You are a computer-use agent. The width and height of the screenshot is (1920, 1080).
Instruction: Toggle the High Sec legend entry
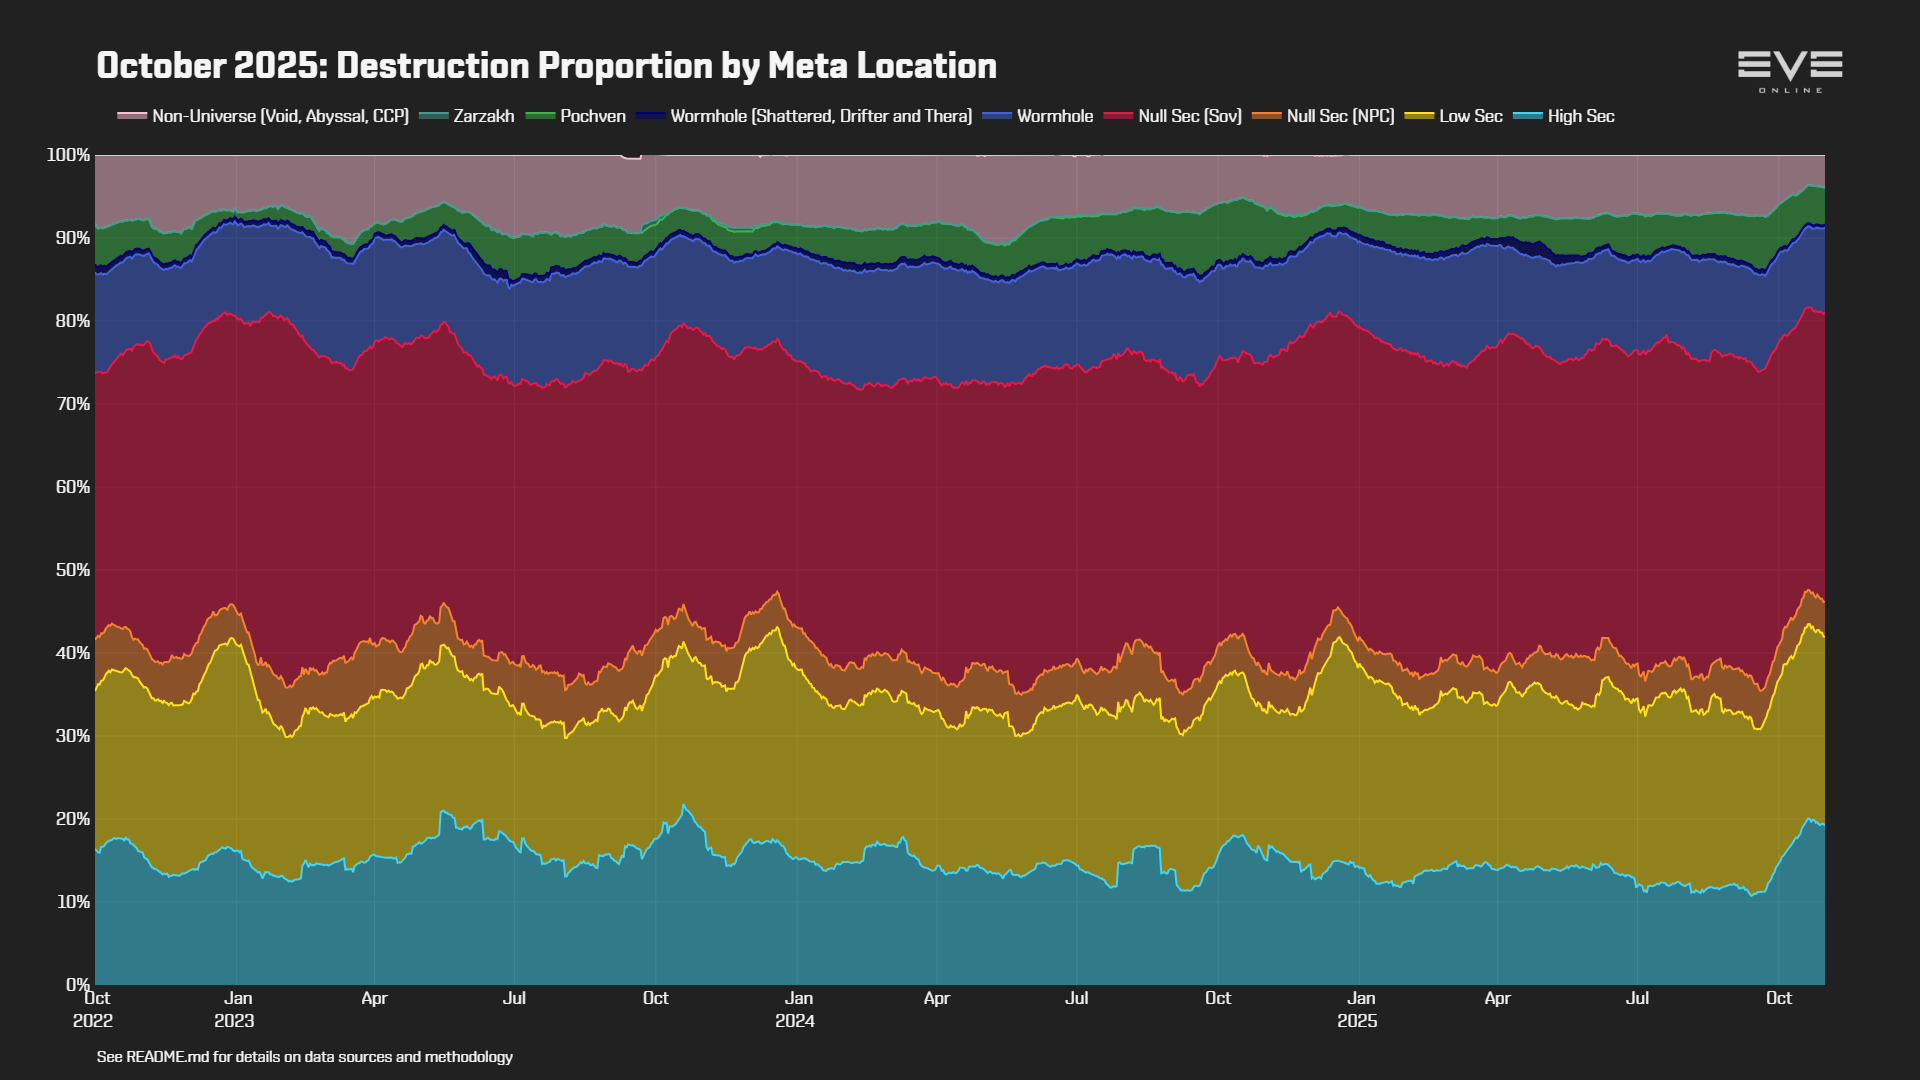tap(1580, 116)
